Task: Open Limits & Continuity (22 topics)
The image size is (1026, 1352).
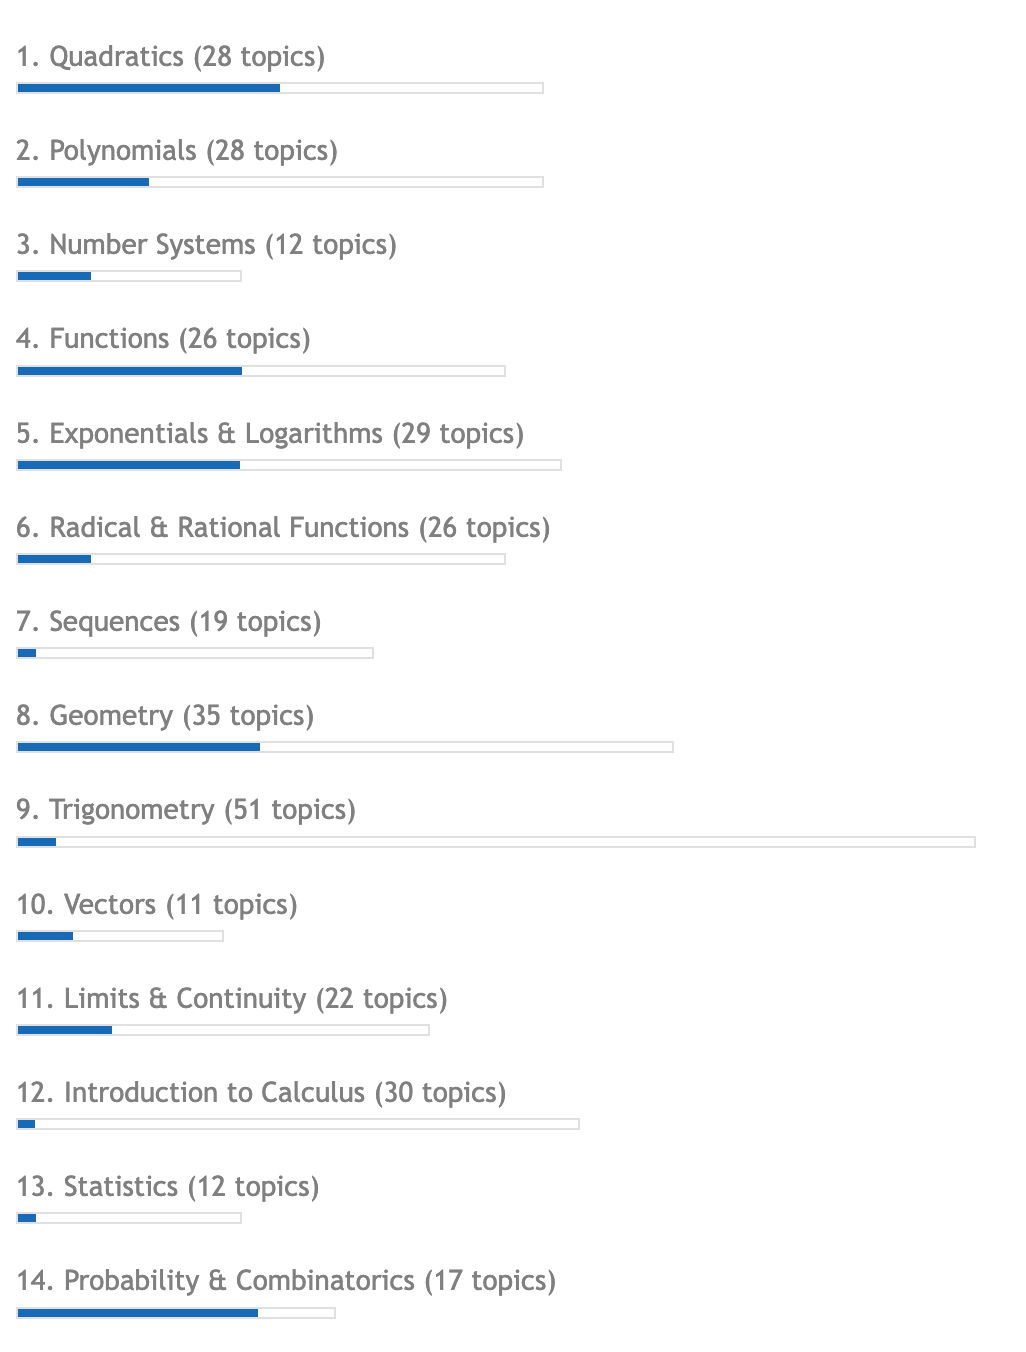Action: (232, 999)
